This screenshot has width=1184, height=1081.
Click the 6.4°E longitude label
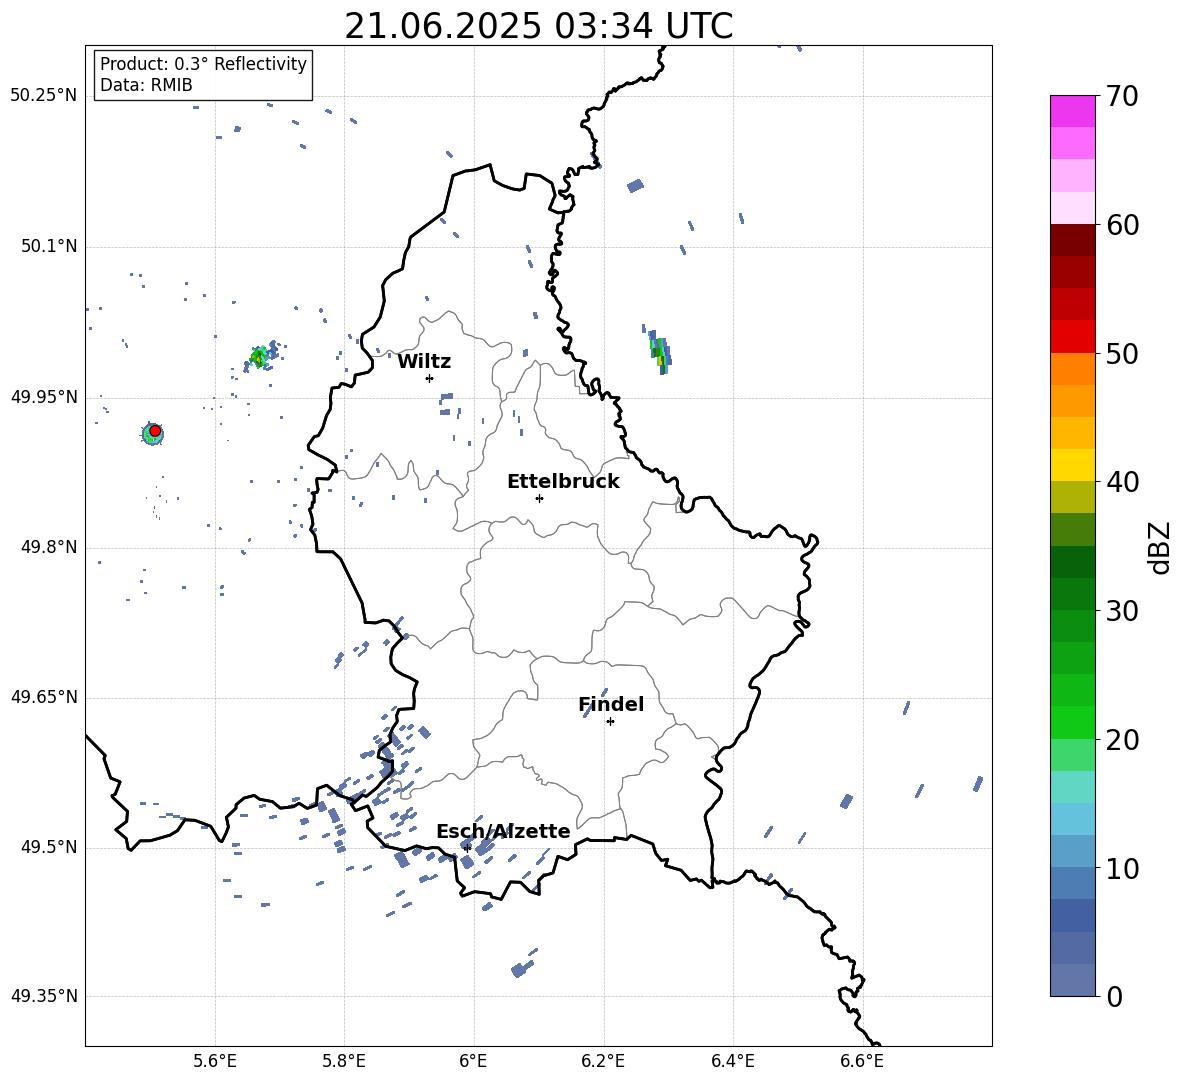[732, 1061]
